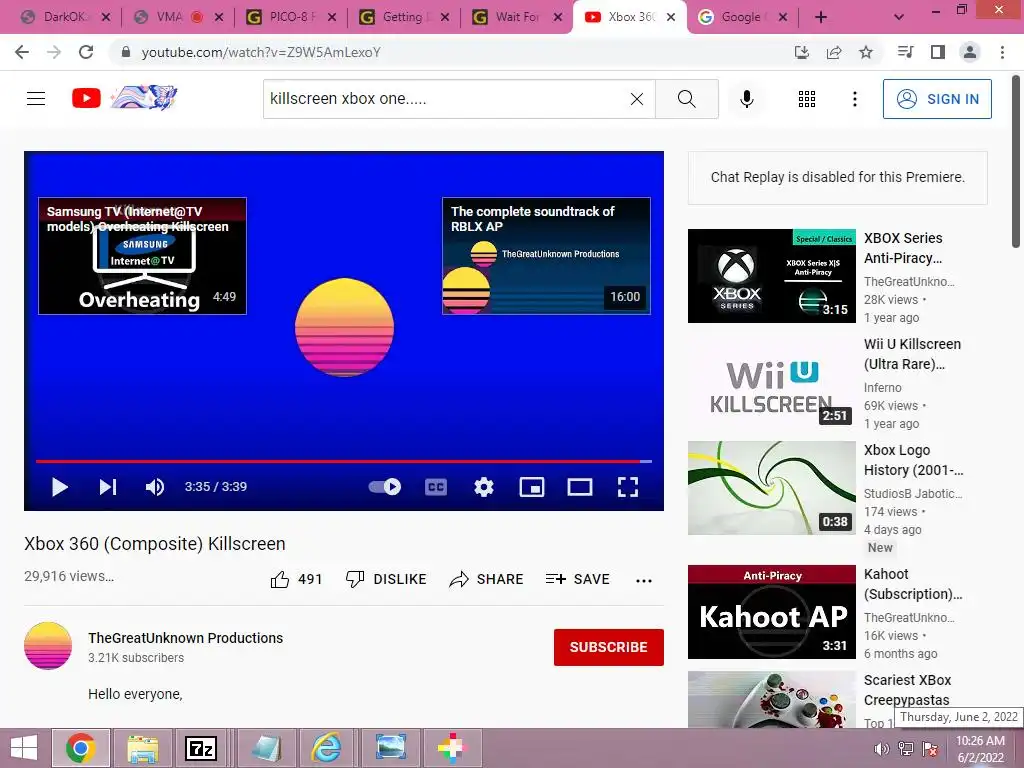1024x768 pixels.
Task: Open the YouTube guide hamburger menu
Action: point(36,99)
